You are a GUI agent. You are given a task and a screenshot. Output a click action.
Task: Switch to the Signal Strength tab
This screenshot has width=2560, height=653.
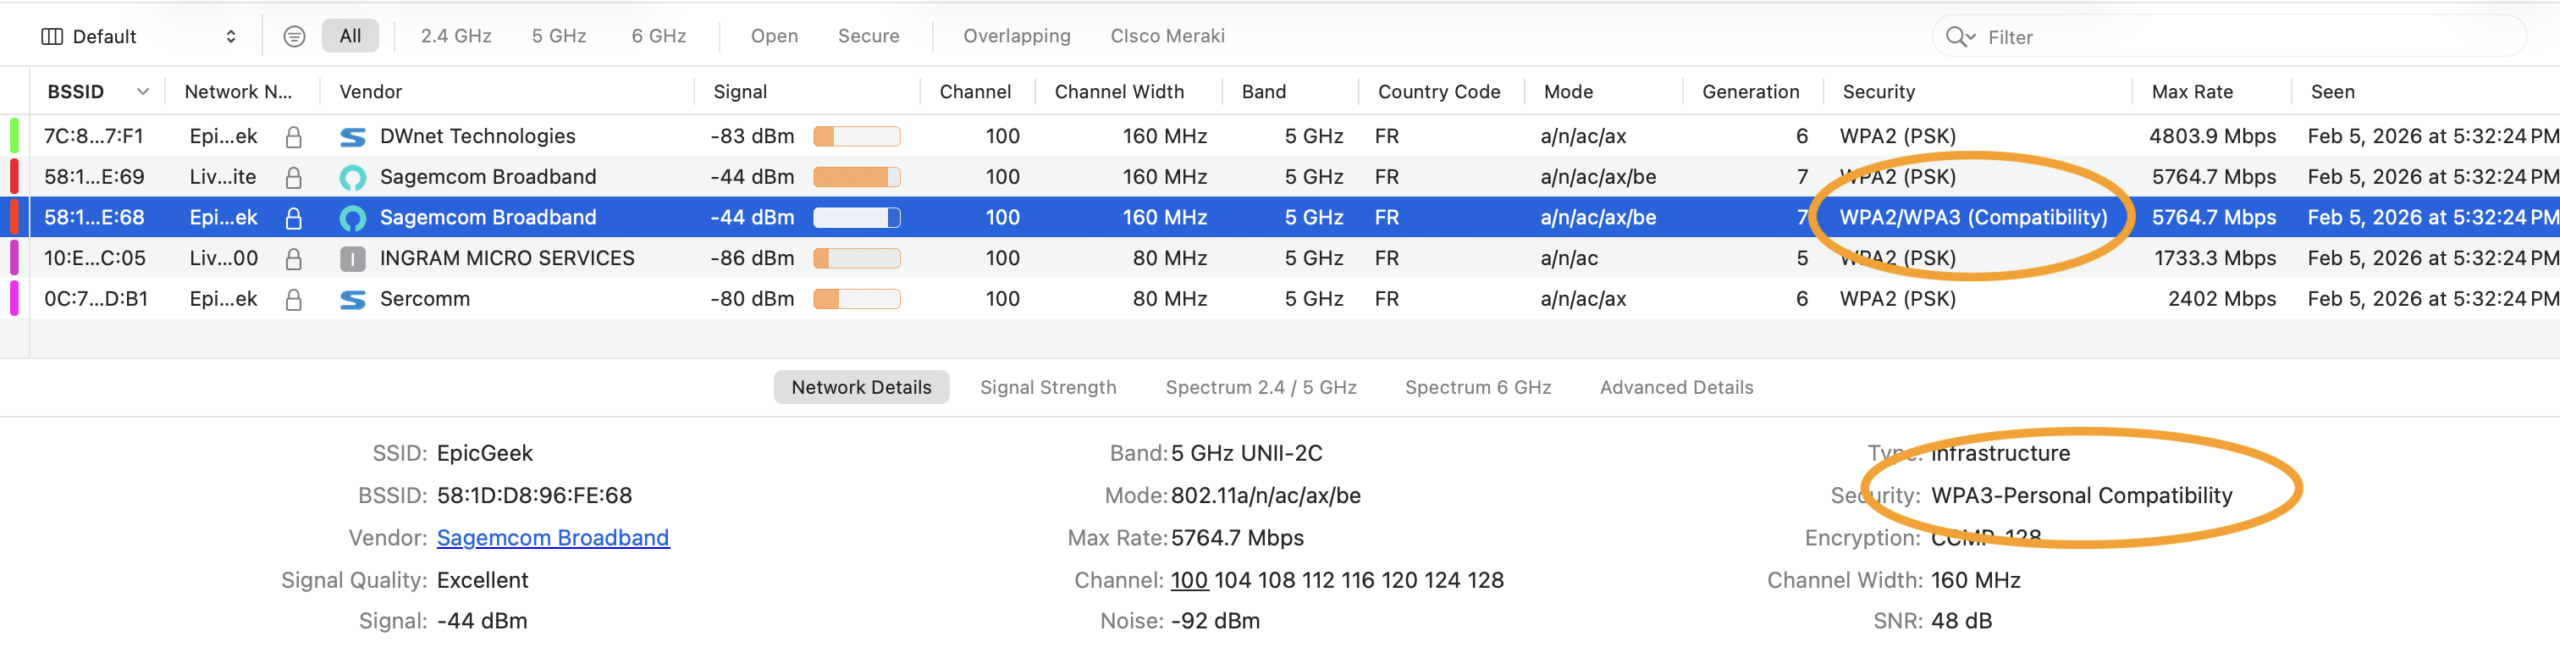click(x=1047, y=387)
